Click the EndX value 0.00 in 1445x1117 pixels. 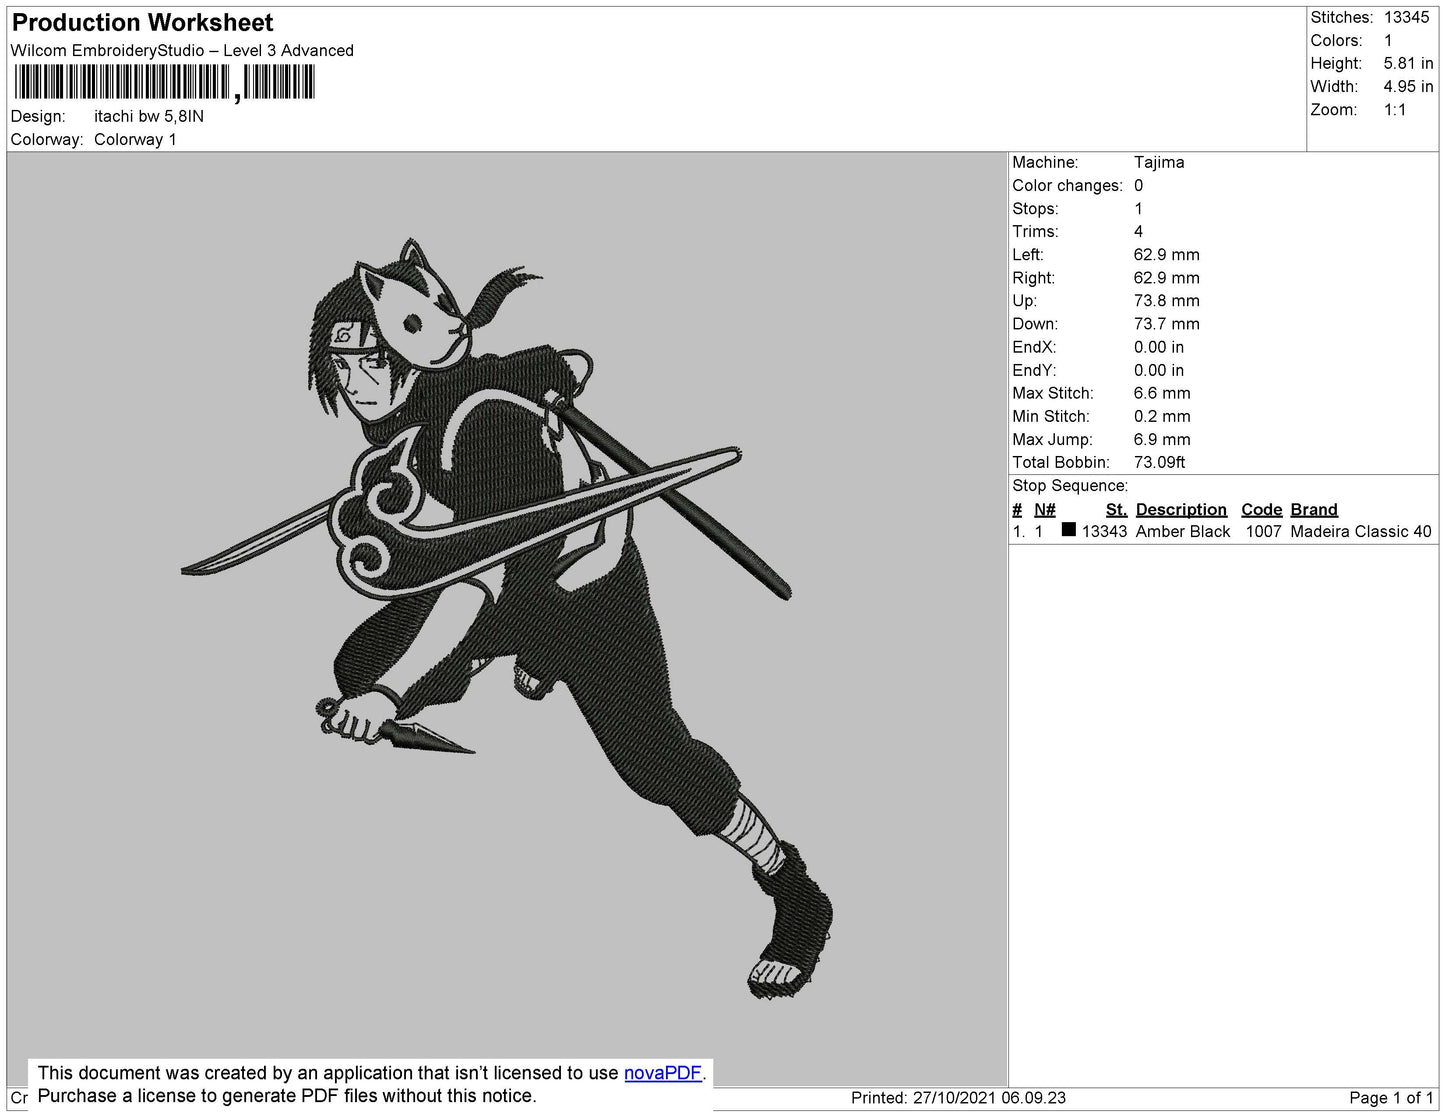[x=1158, y=347]
